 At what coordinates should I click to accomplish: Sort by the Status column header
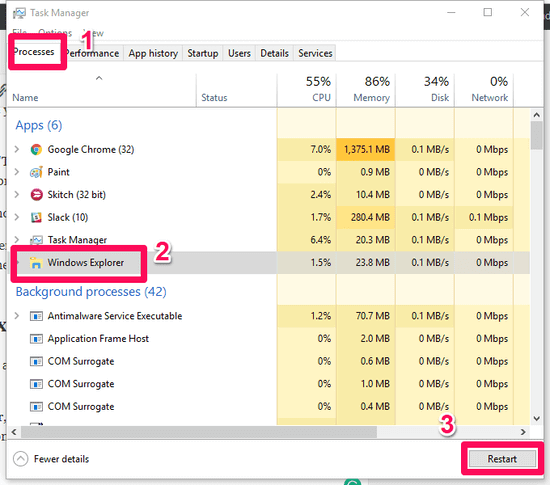214,98
